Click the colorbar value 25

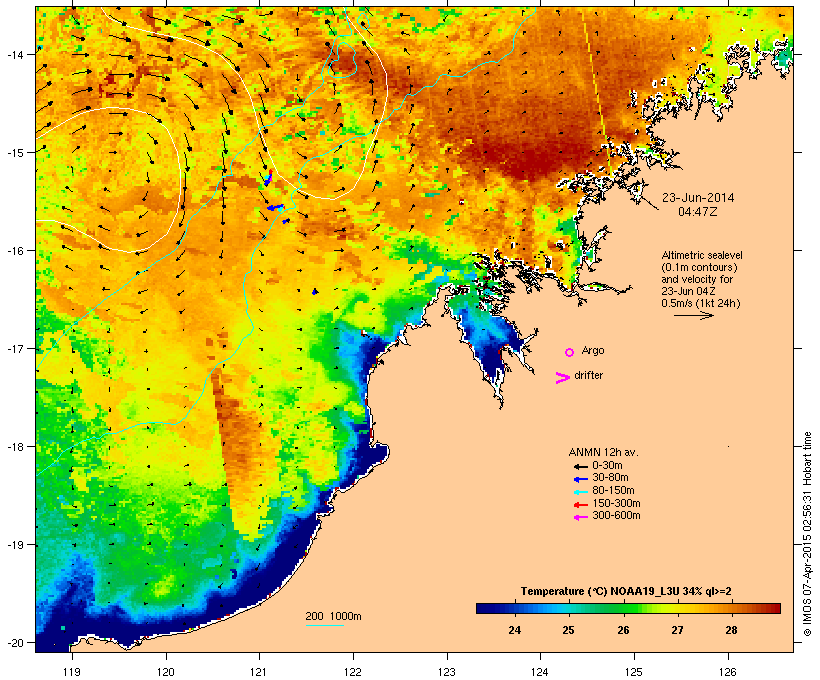pyautogui.click(x=568, y=630)
